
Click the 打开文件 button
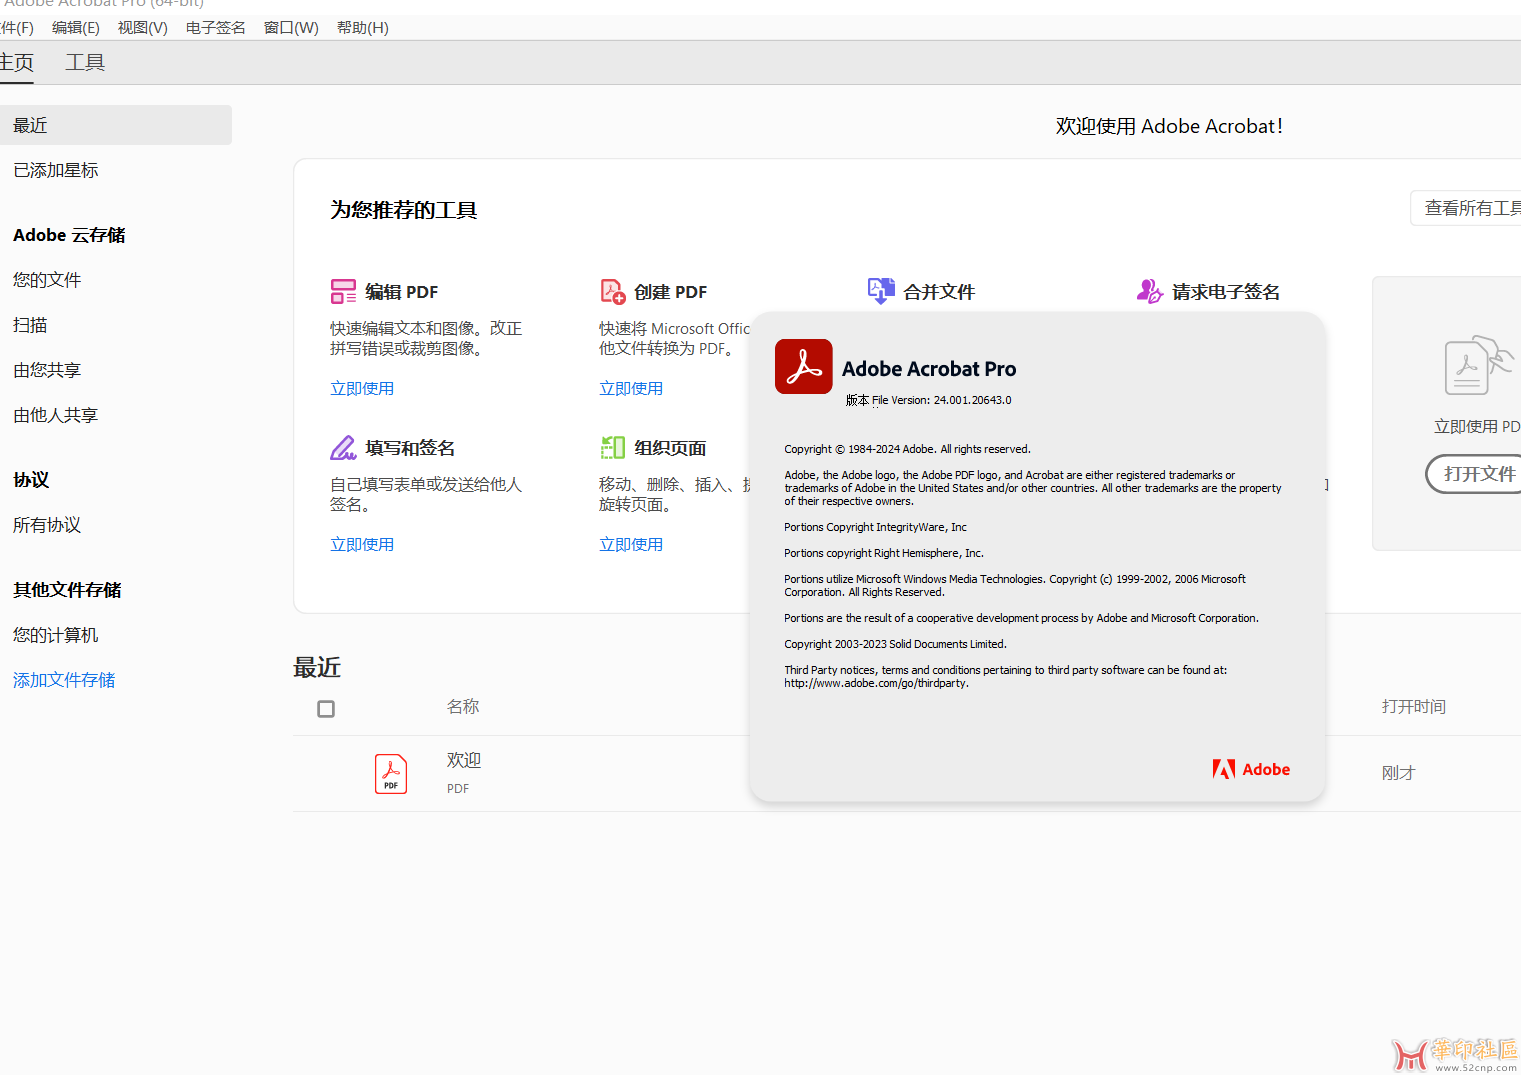[1474, 474]
